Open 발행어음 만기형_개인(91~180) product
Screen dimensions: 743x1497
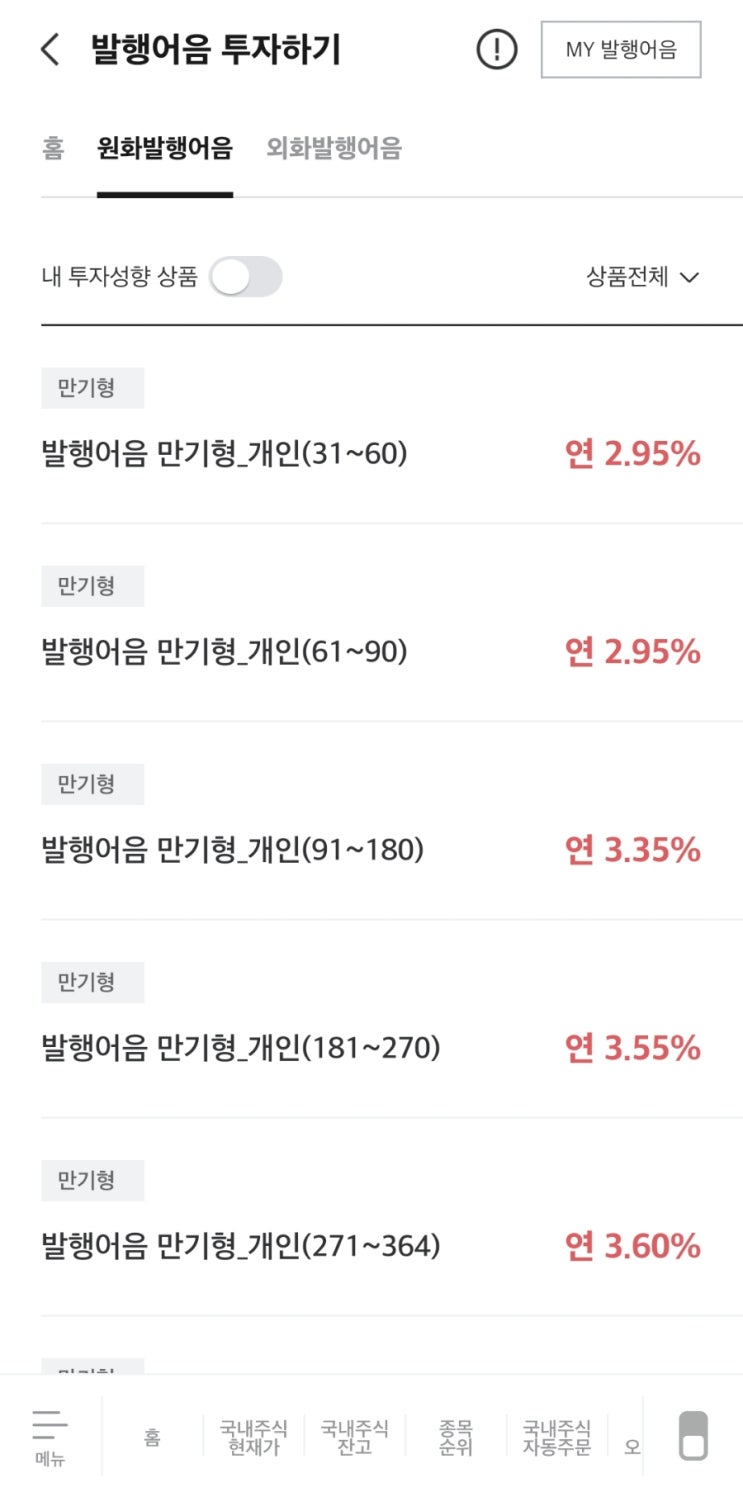[371, 830]
